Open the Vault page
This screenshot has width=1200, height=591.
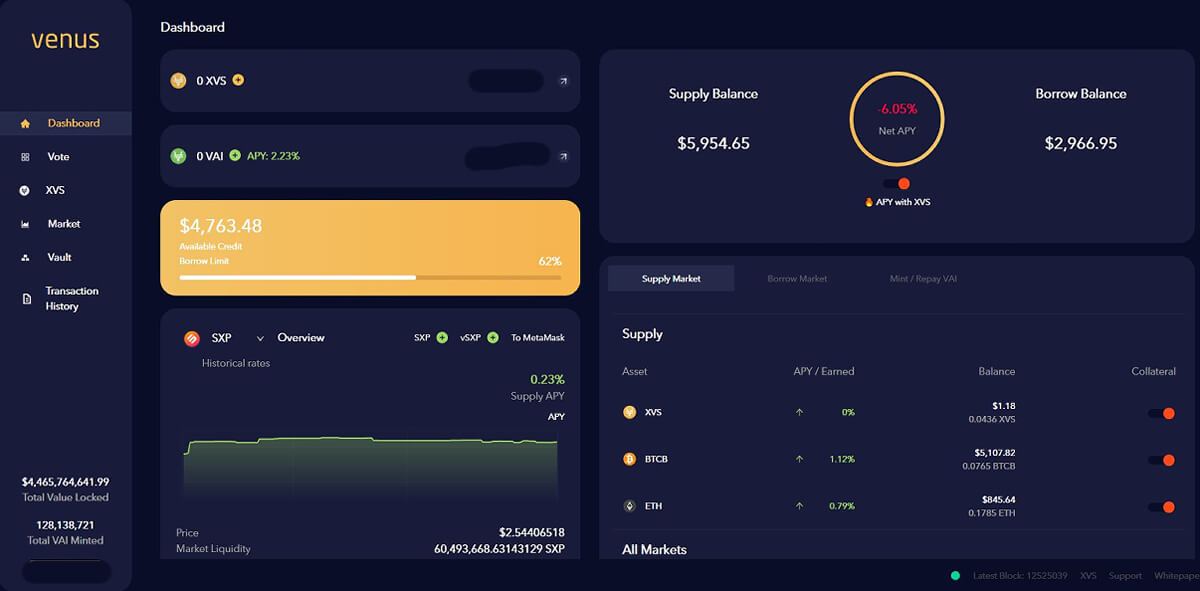click(59, 257)
